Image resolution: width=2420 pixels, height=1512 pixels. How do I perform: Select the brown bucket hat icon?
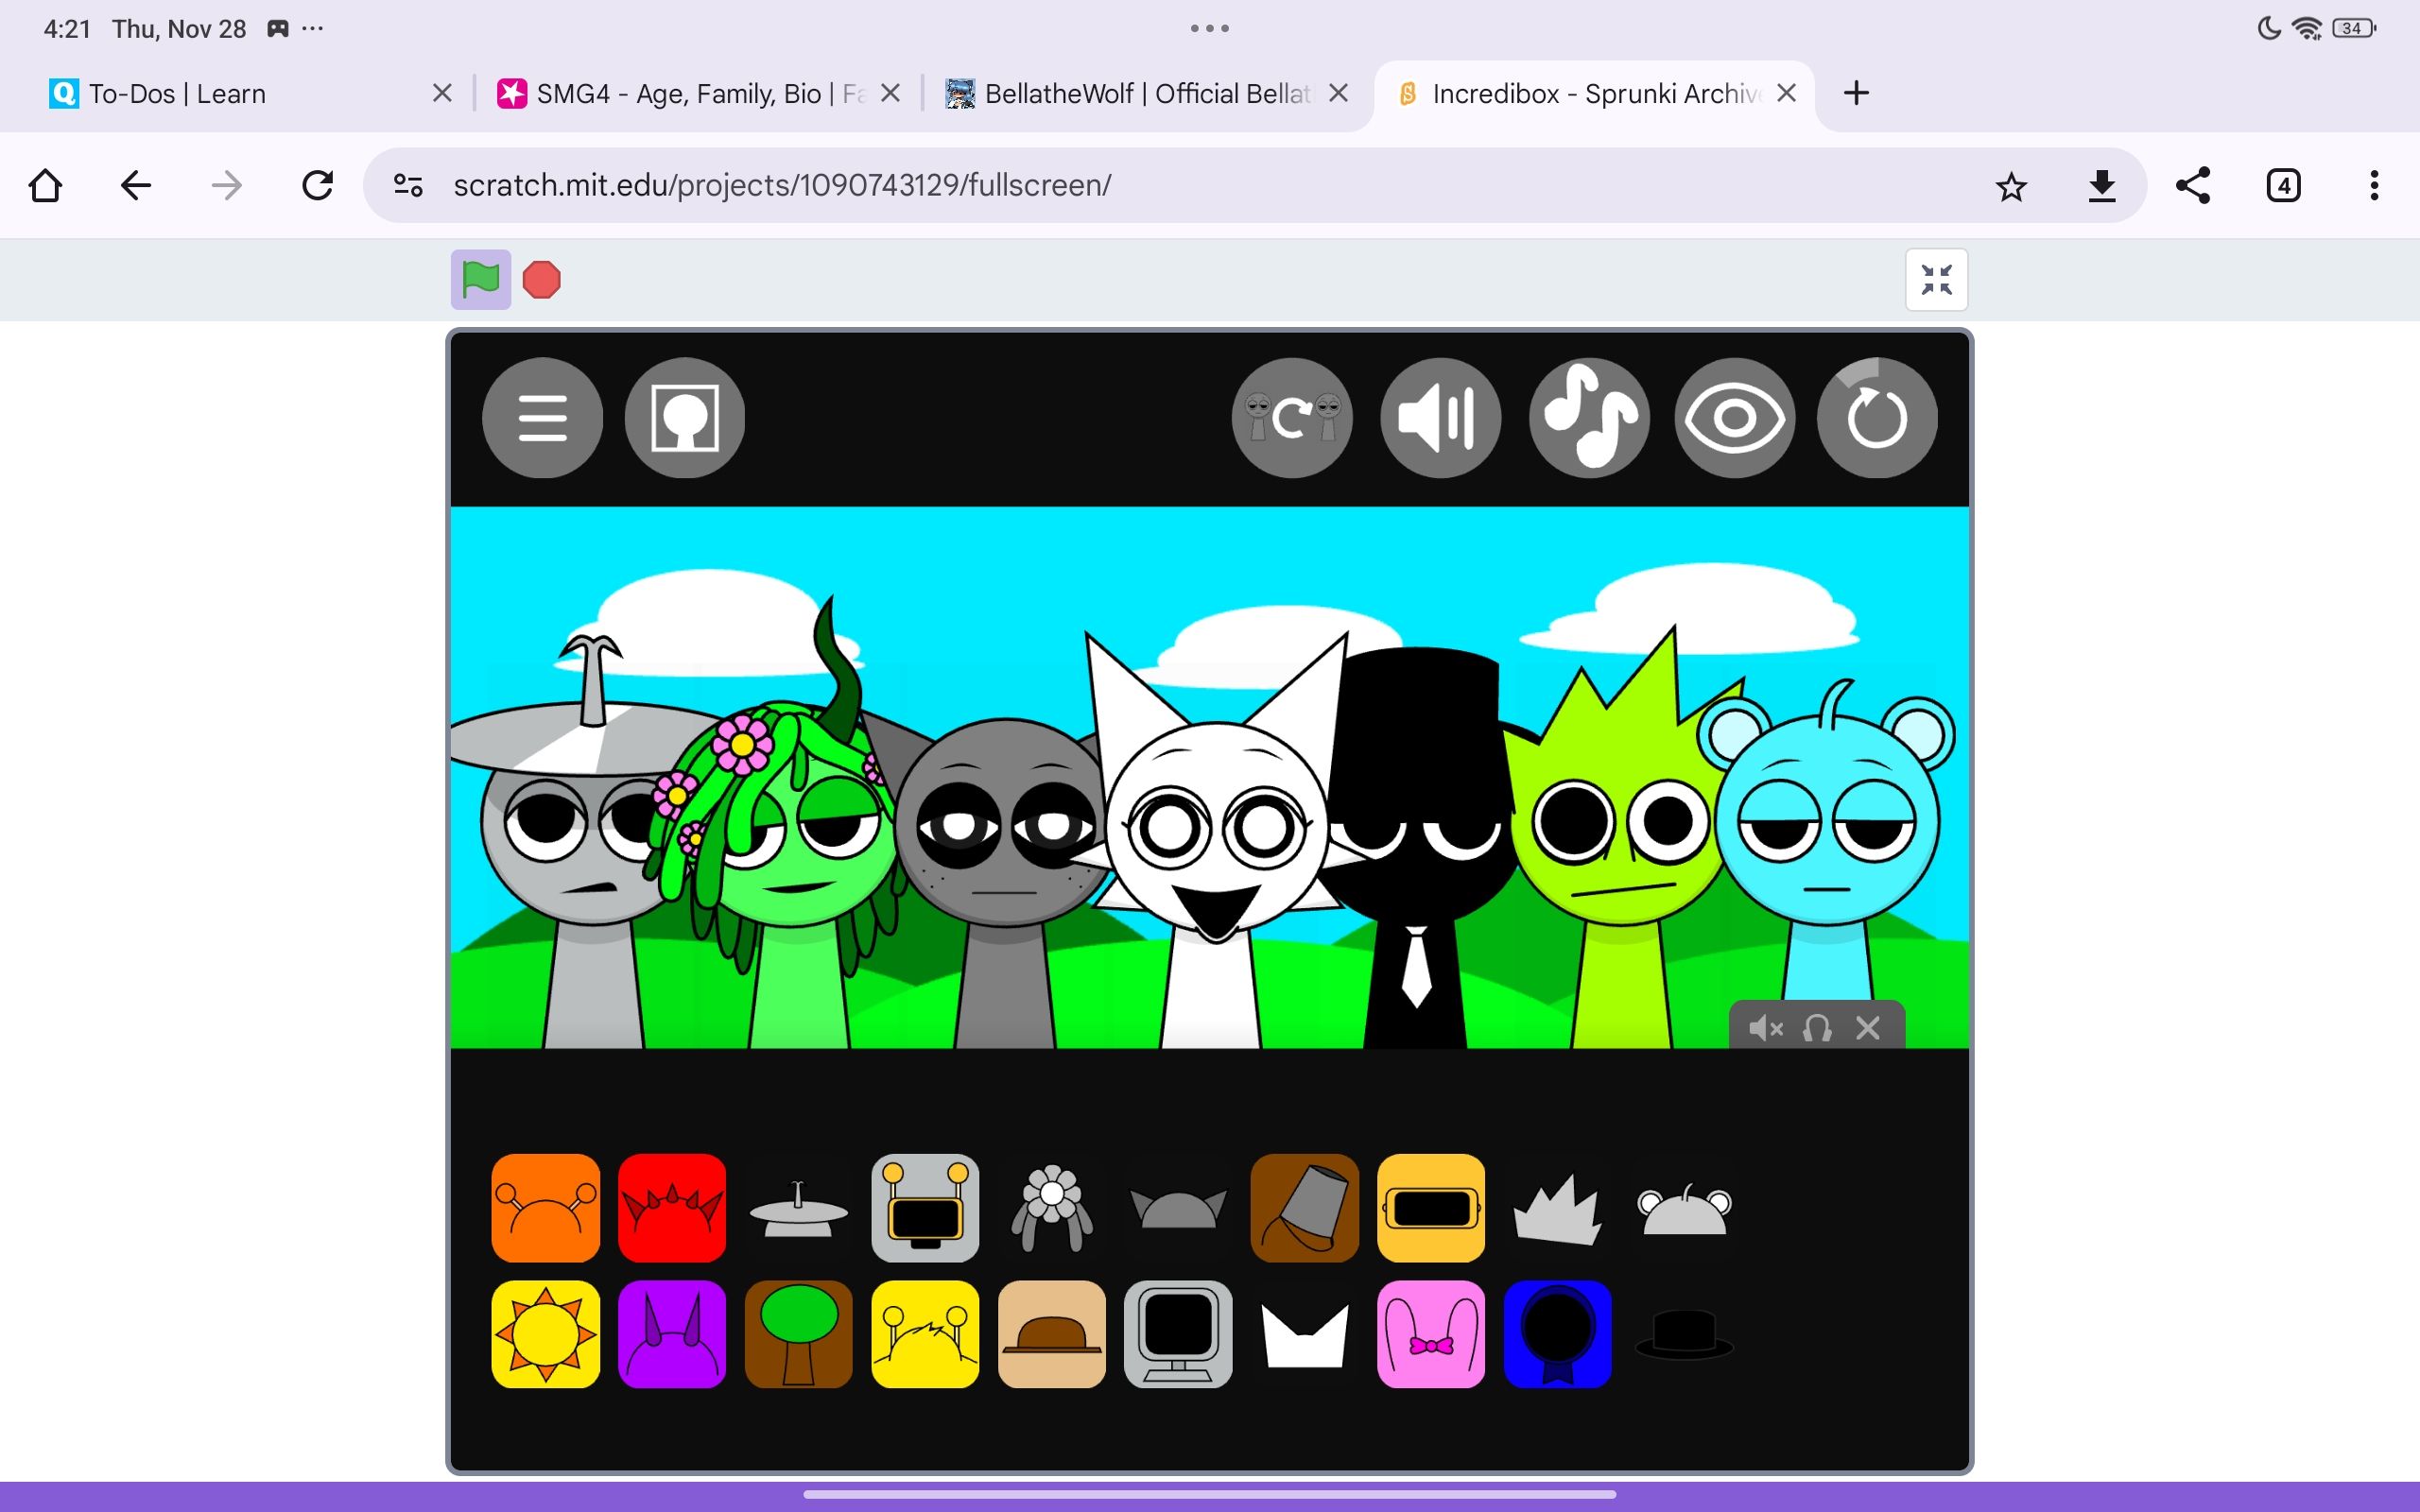1304,1208
